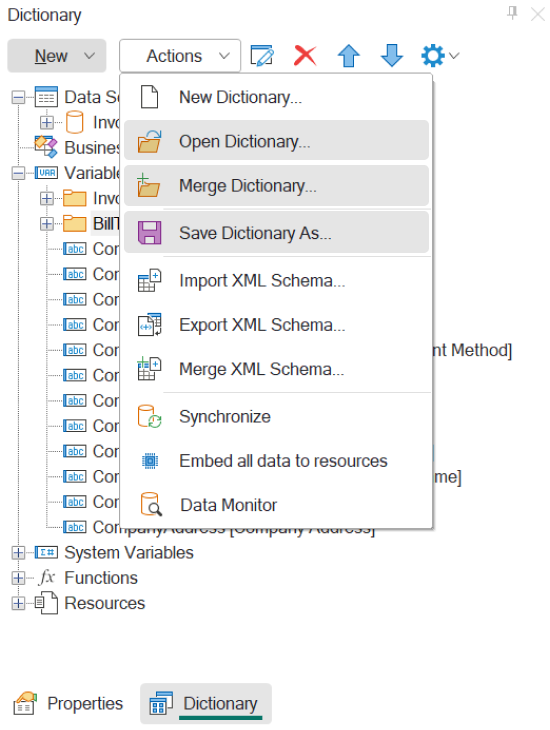The height and width of the screenshot is (730, 550).
Task: Click the blue Move Up arrow
Action: [x=348, y=56]
